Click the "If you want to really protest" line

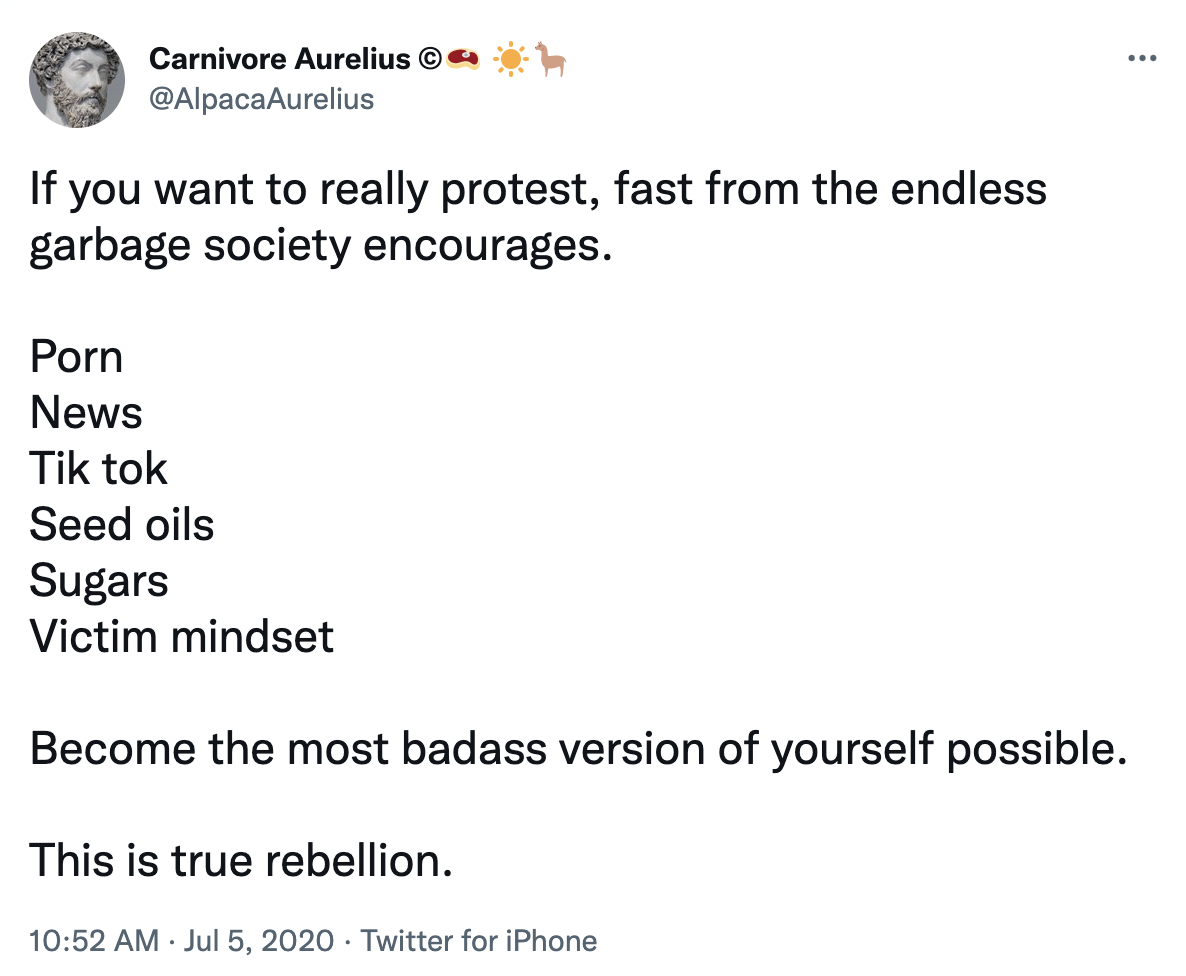[x=538, y=189]
